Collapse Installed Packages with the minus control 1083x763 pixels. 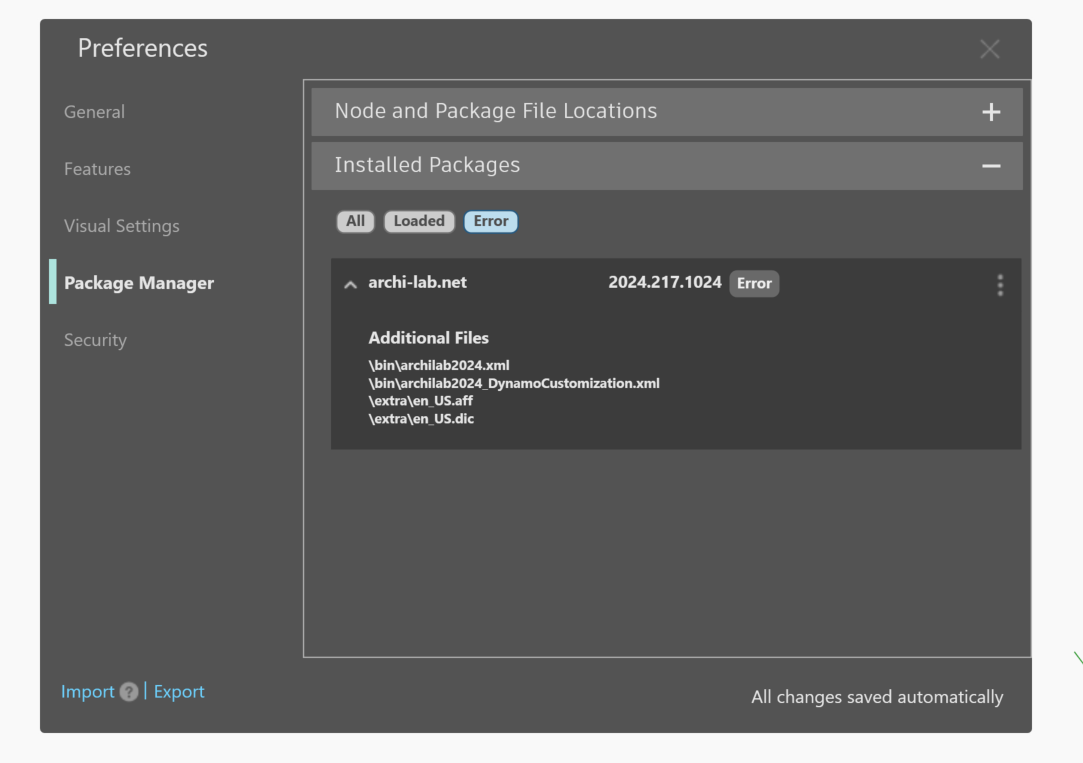[990, 164]
